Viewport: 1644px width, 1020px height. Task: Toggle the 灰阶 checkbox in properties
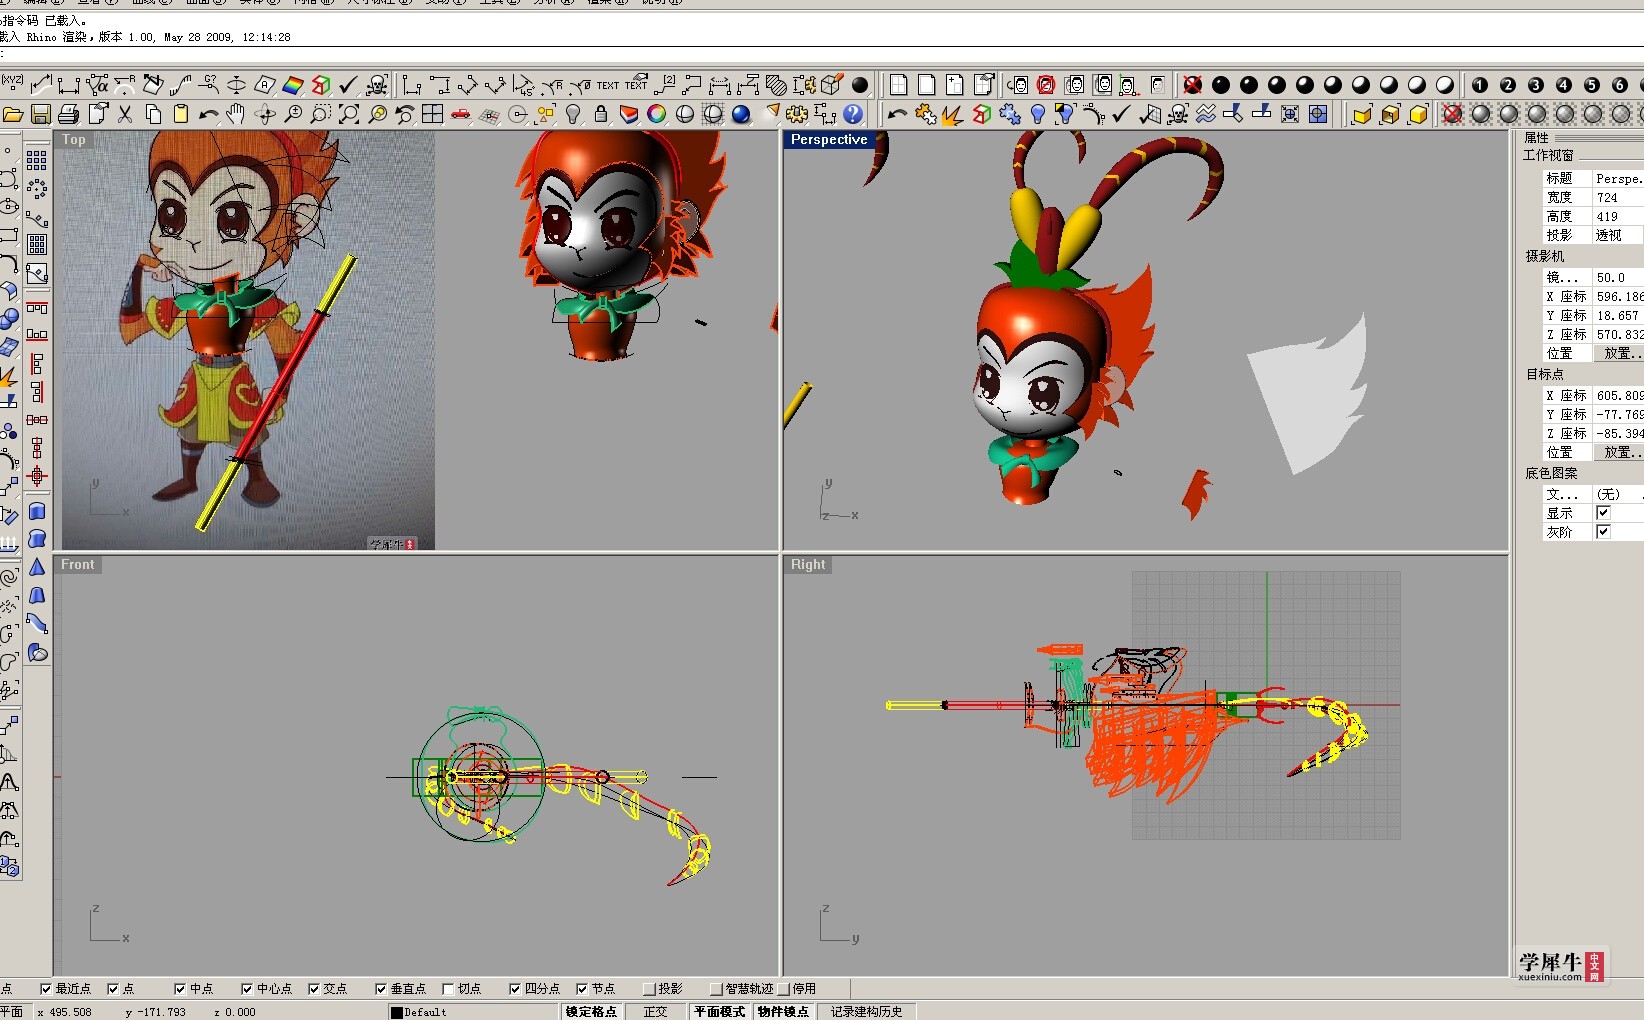1603,532
